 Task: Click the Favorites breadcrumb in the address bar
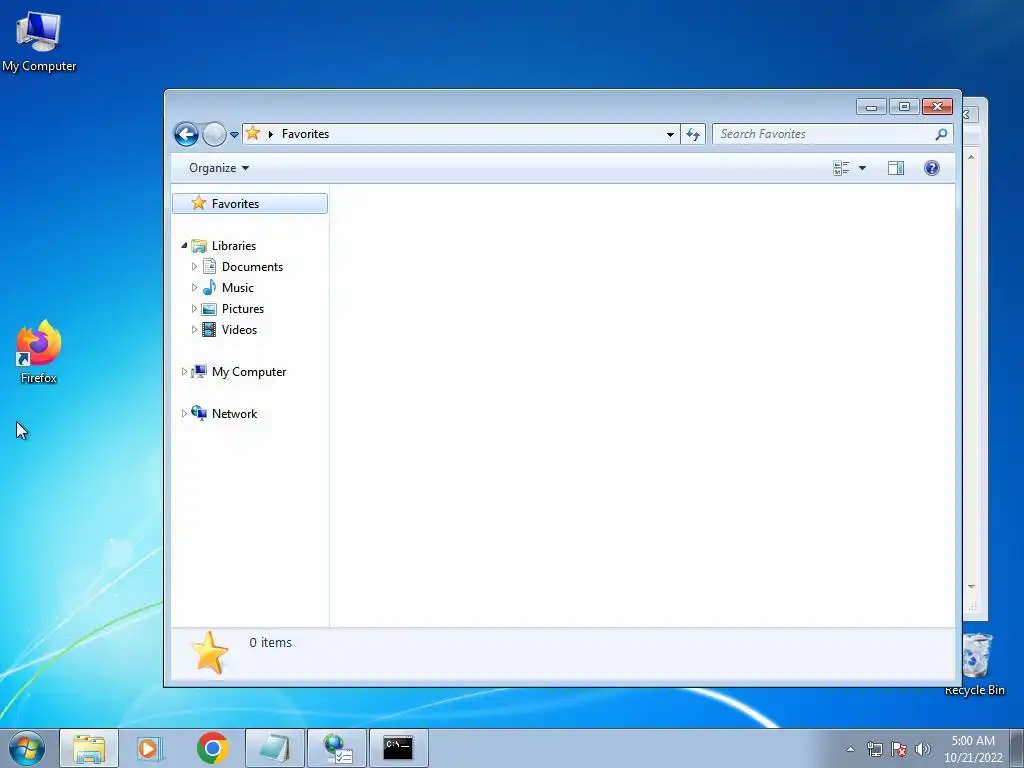305,134
